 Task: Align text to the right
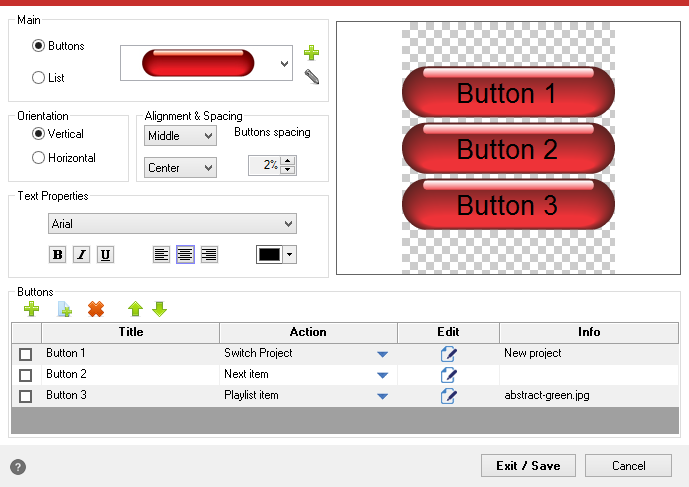point(209,255)
